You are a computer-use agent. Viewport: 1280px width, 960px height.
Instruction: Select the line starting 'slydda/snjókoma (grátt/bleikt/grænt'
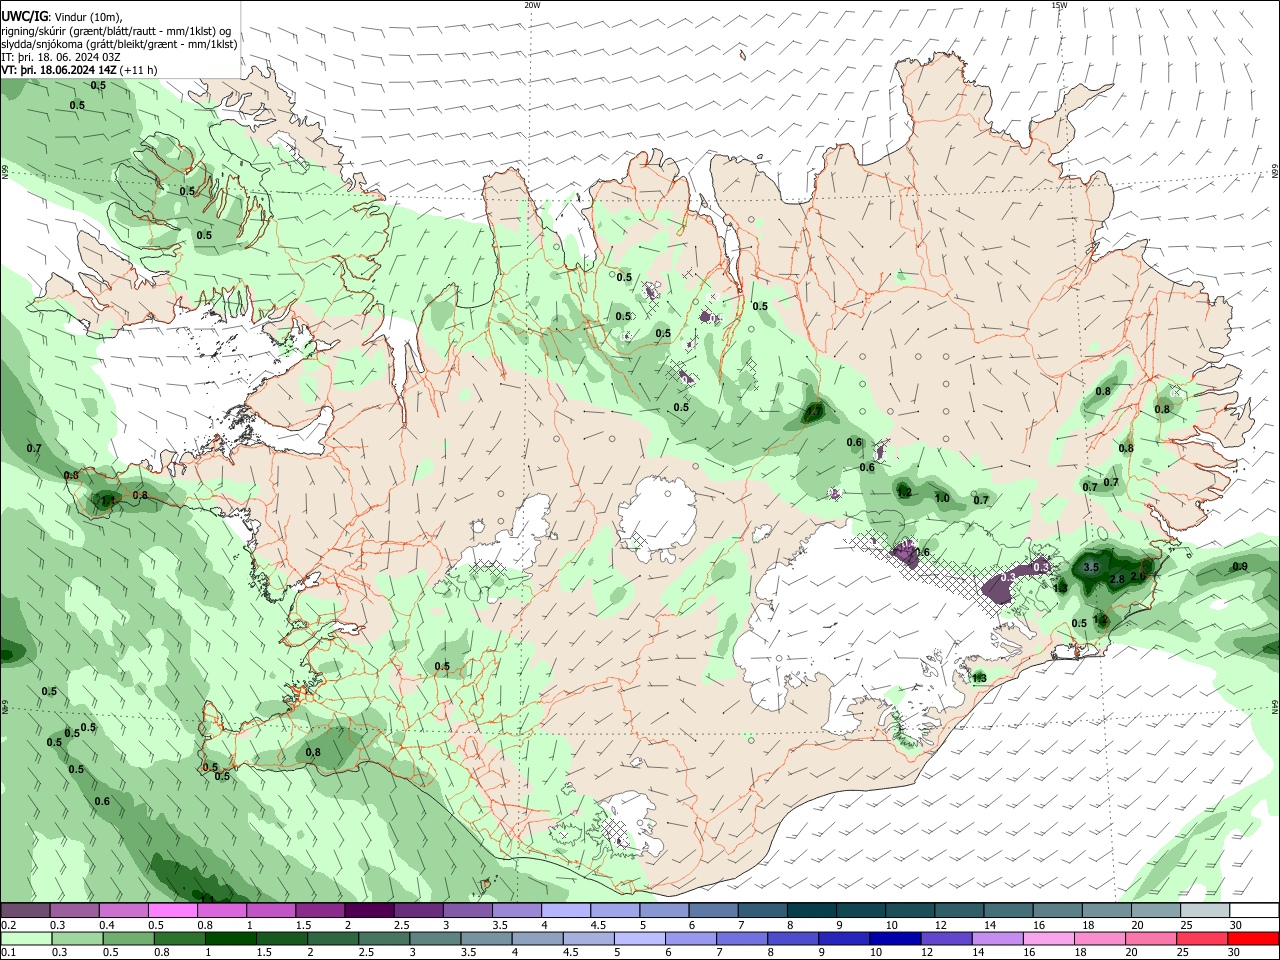click(x=119, y=44)
